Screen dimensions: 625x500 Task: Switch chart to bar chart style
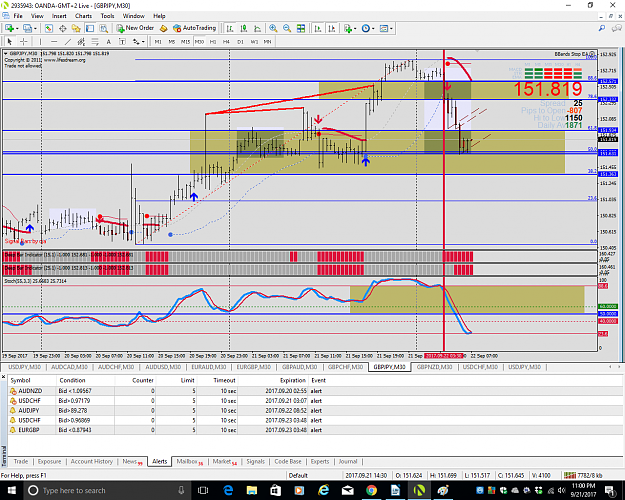pos(230,28)
